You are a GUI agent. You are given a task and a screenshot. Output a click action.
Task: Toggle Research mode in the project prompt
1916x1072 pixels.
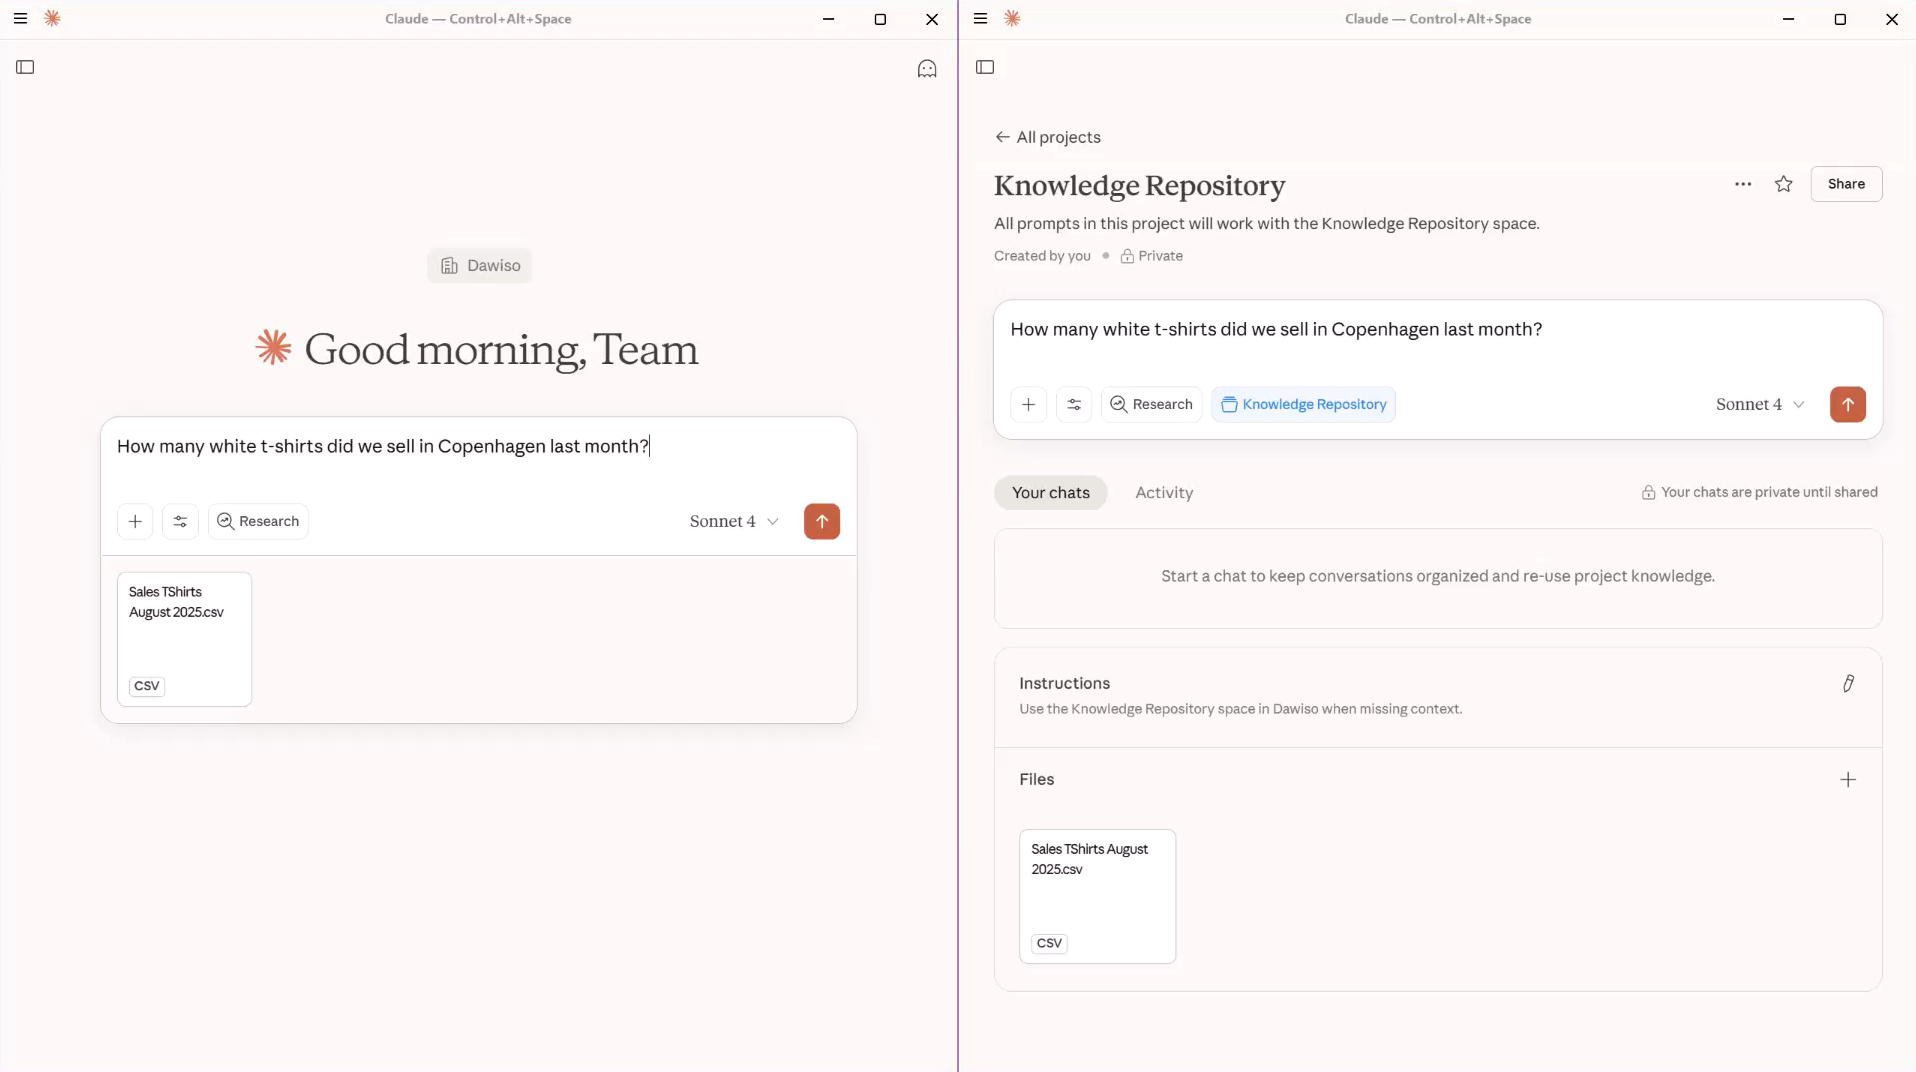coord(1151,404)
